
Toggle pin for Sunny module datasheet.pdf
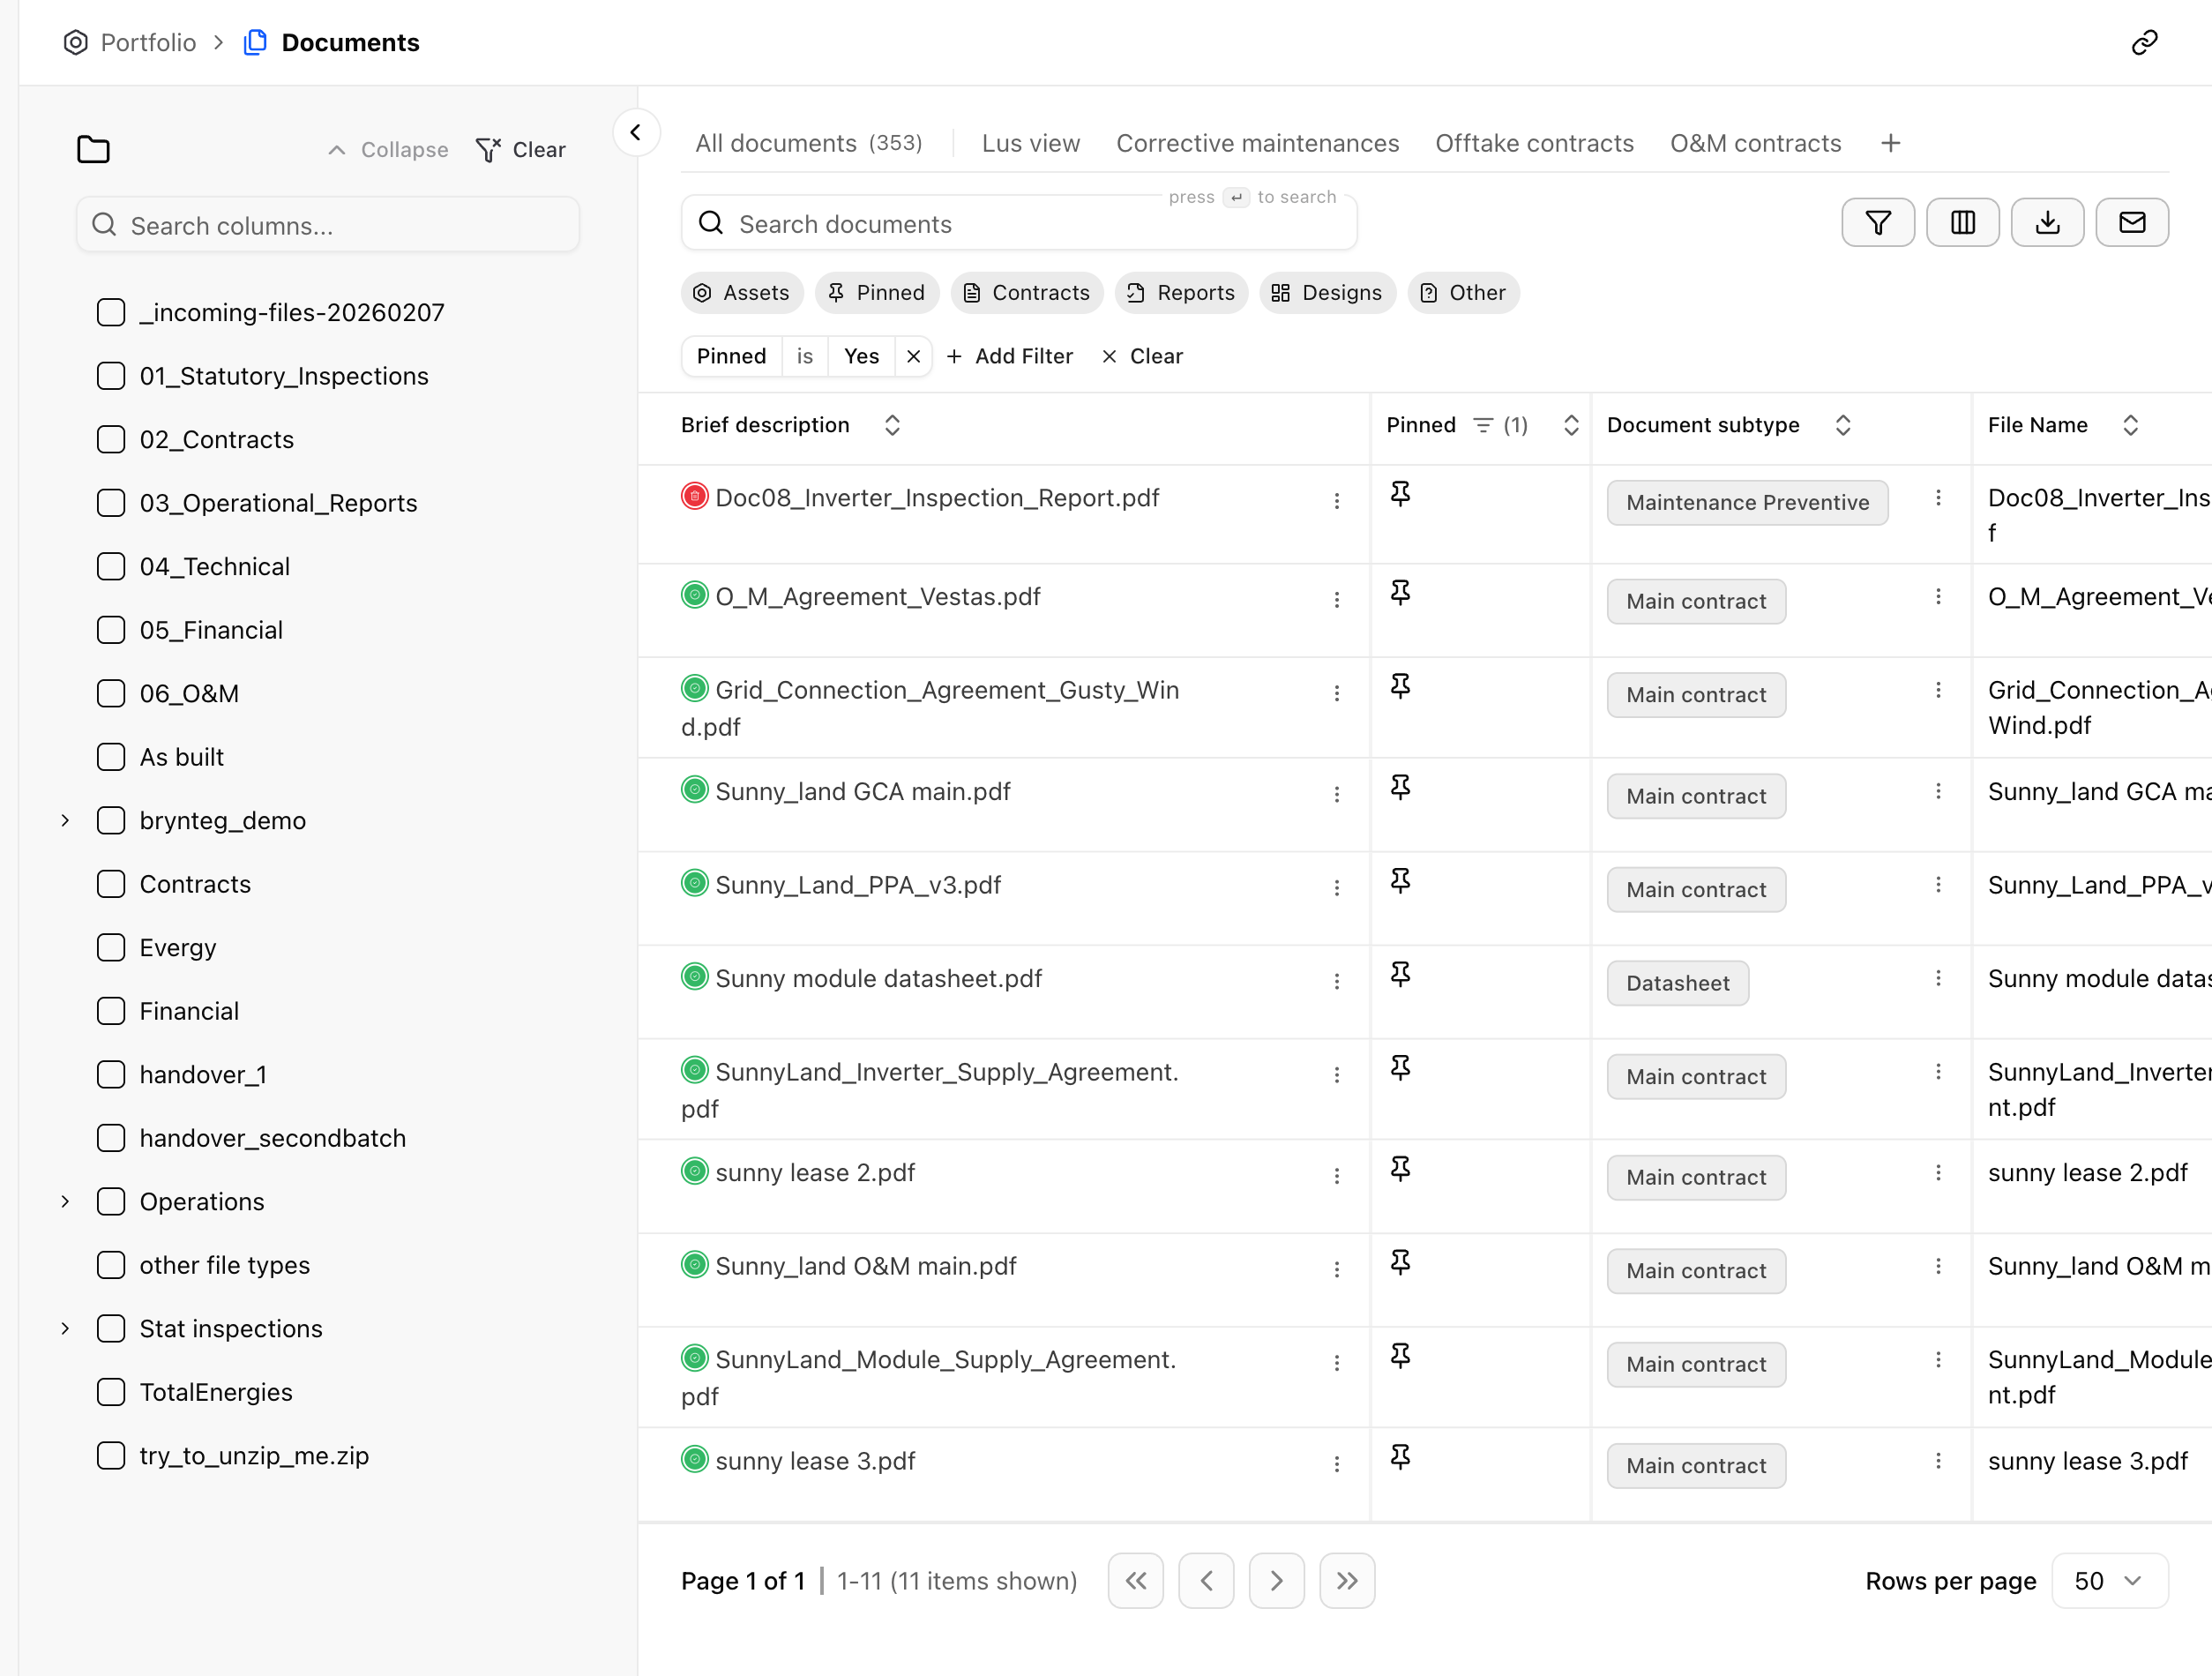coord(1400,975)
